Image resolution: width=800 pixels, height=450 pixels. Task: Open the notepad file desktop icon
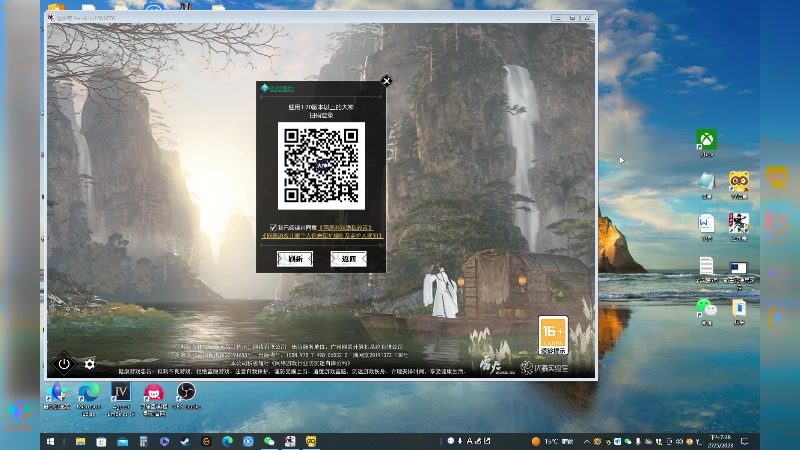coord(706,185)
